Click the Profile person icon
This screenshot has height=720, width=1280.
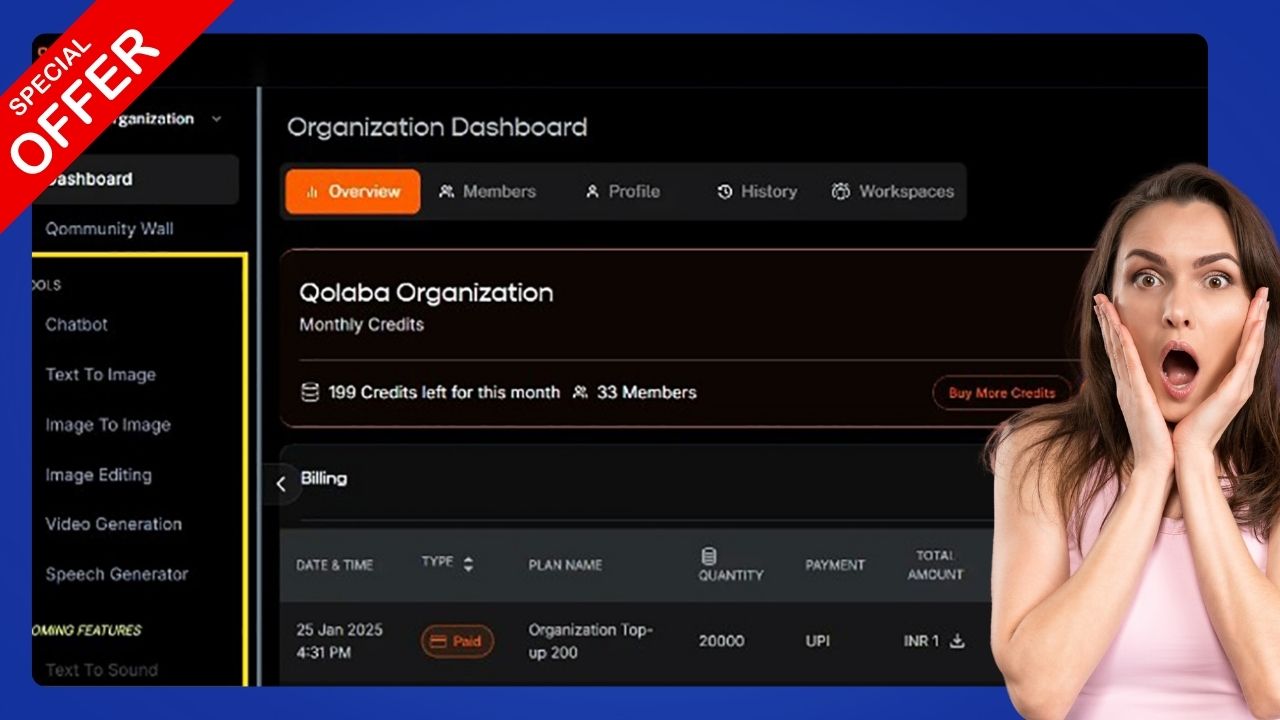pos(592,191)
